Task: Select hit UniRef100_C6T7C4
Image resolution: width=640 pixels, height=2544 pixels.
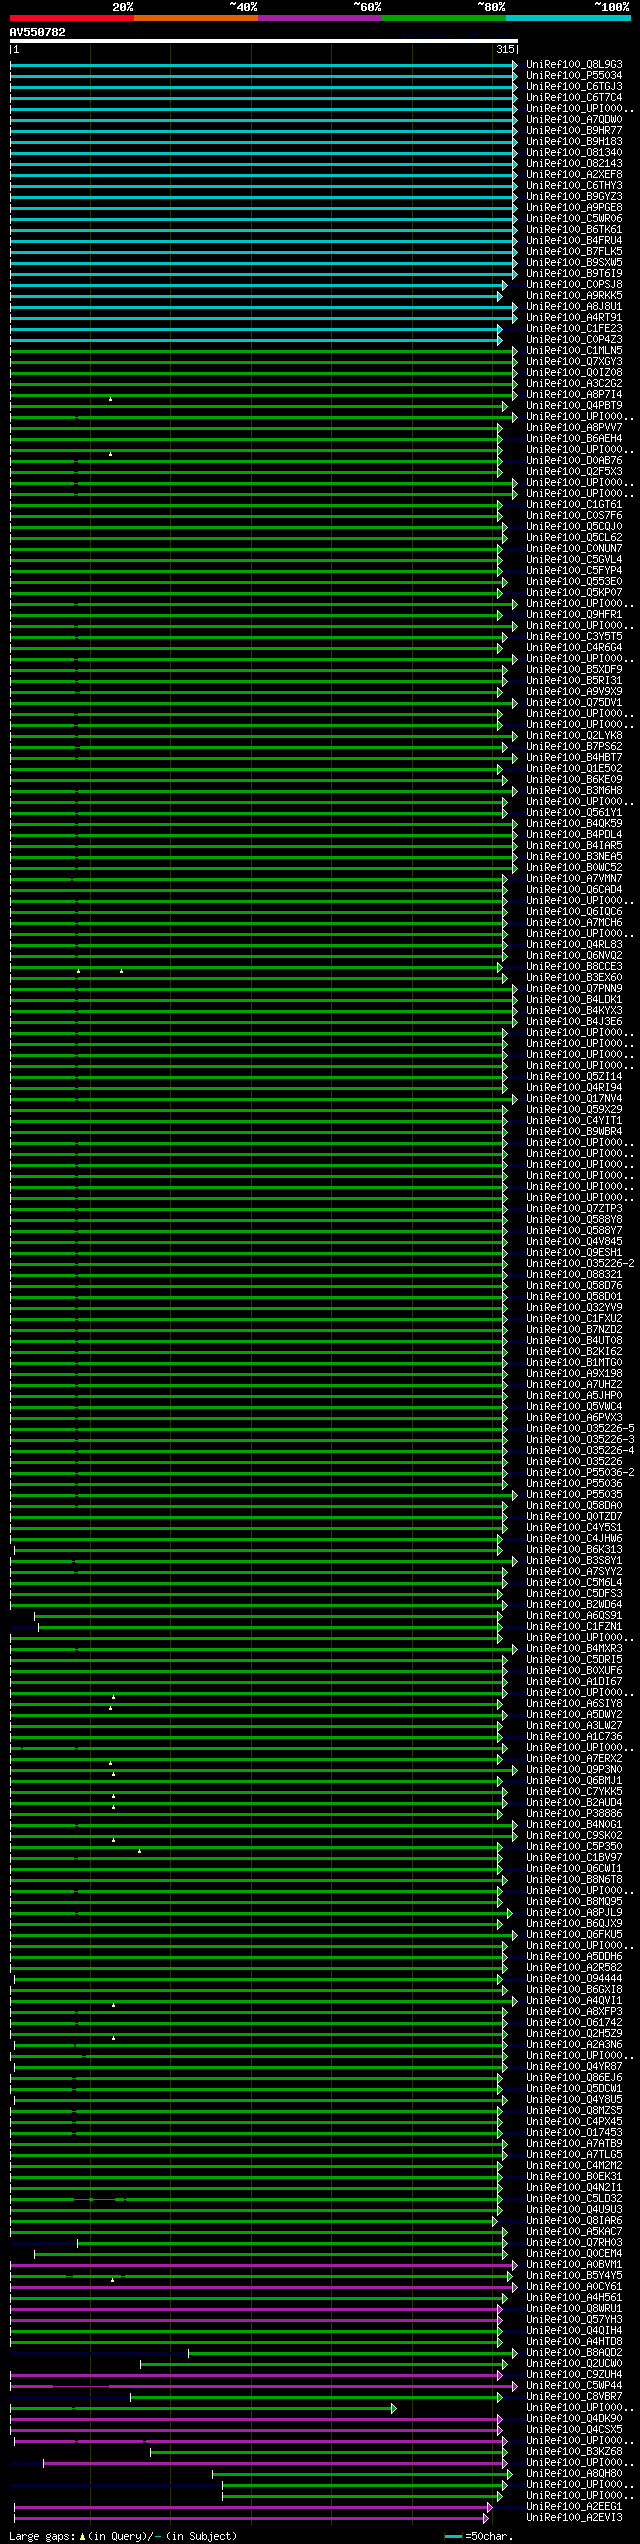Action: [574, 98]
